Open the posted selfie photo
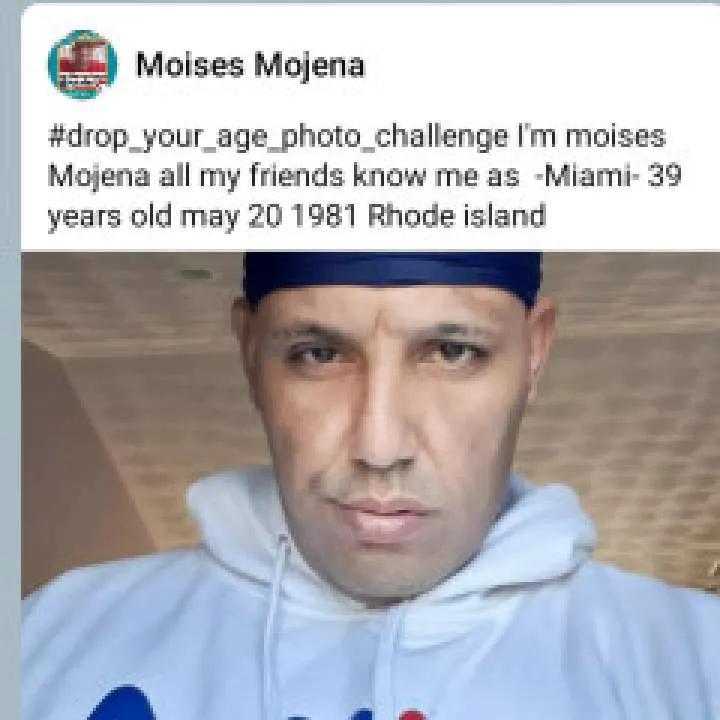 [x=371, y=485]
